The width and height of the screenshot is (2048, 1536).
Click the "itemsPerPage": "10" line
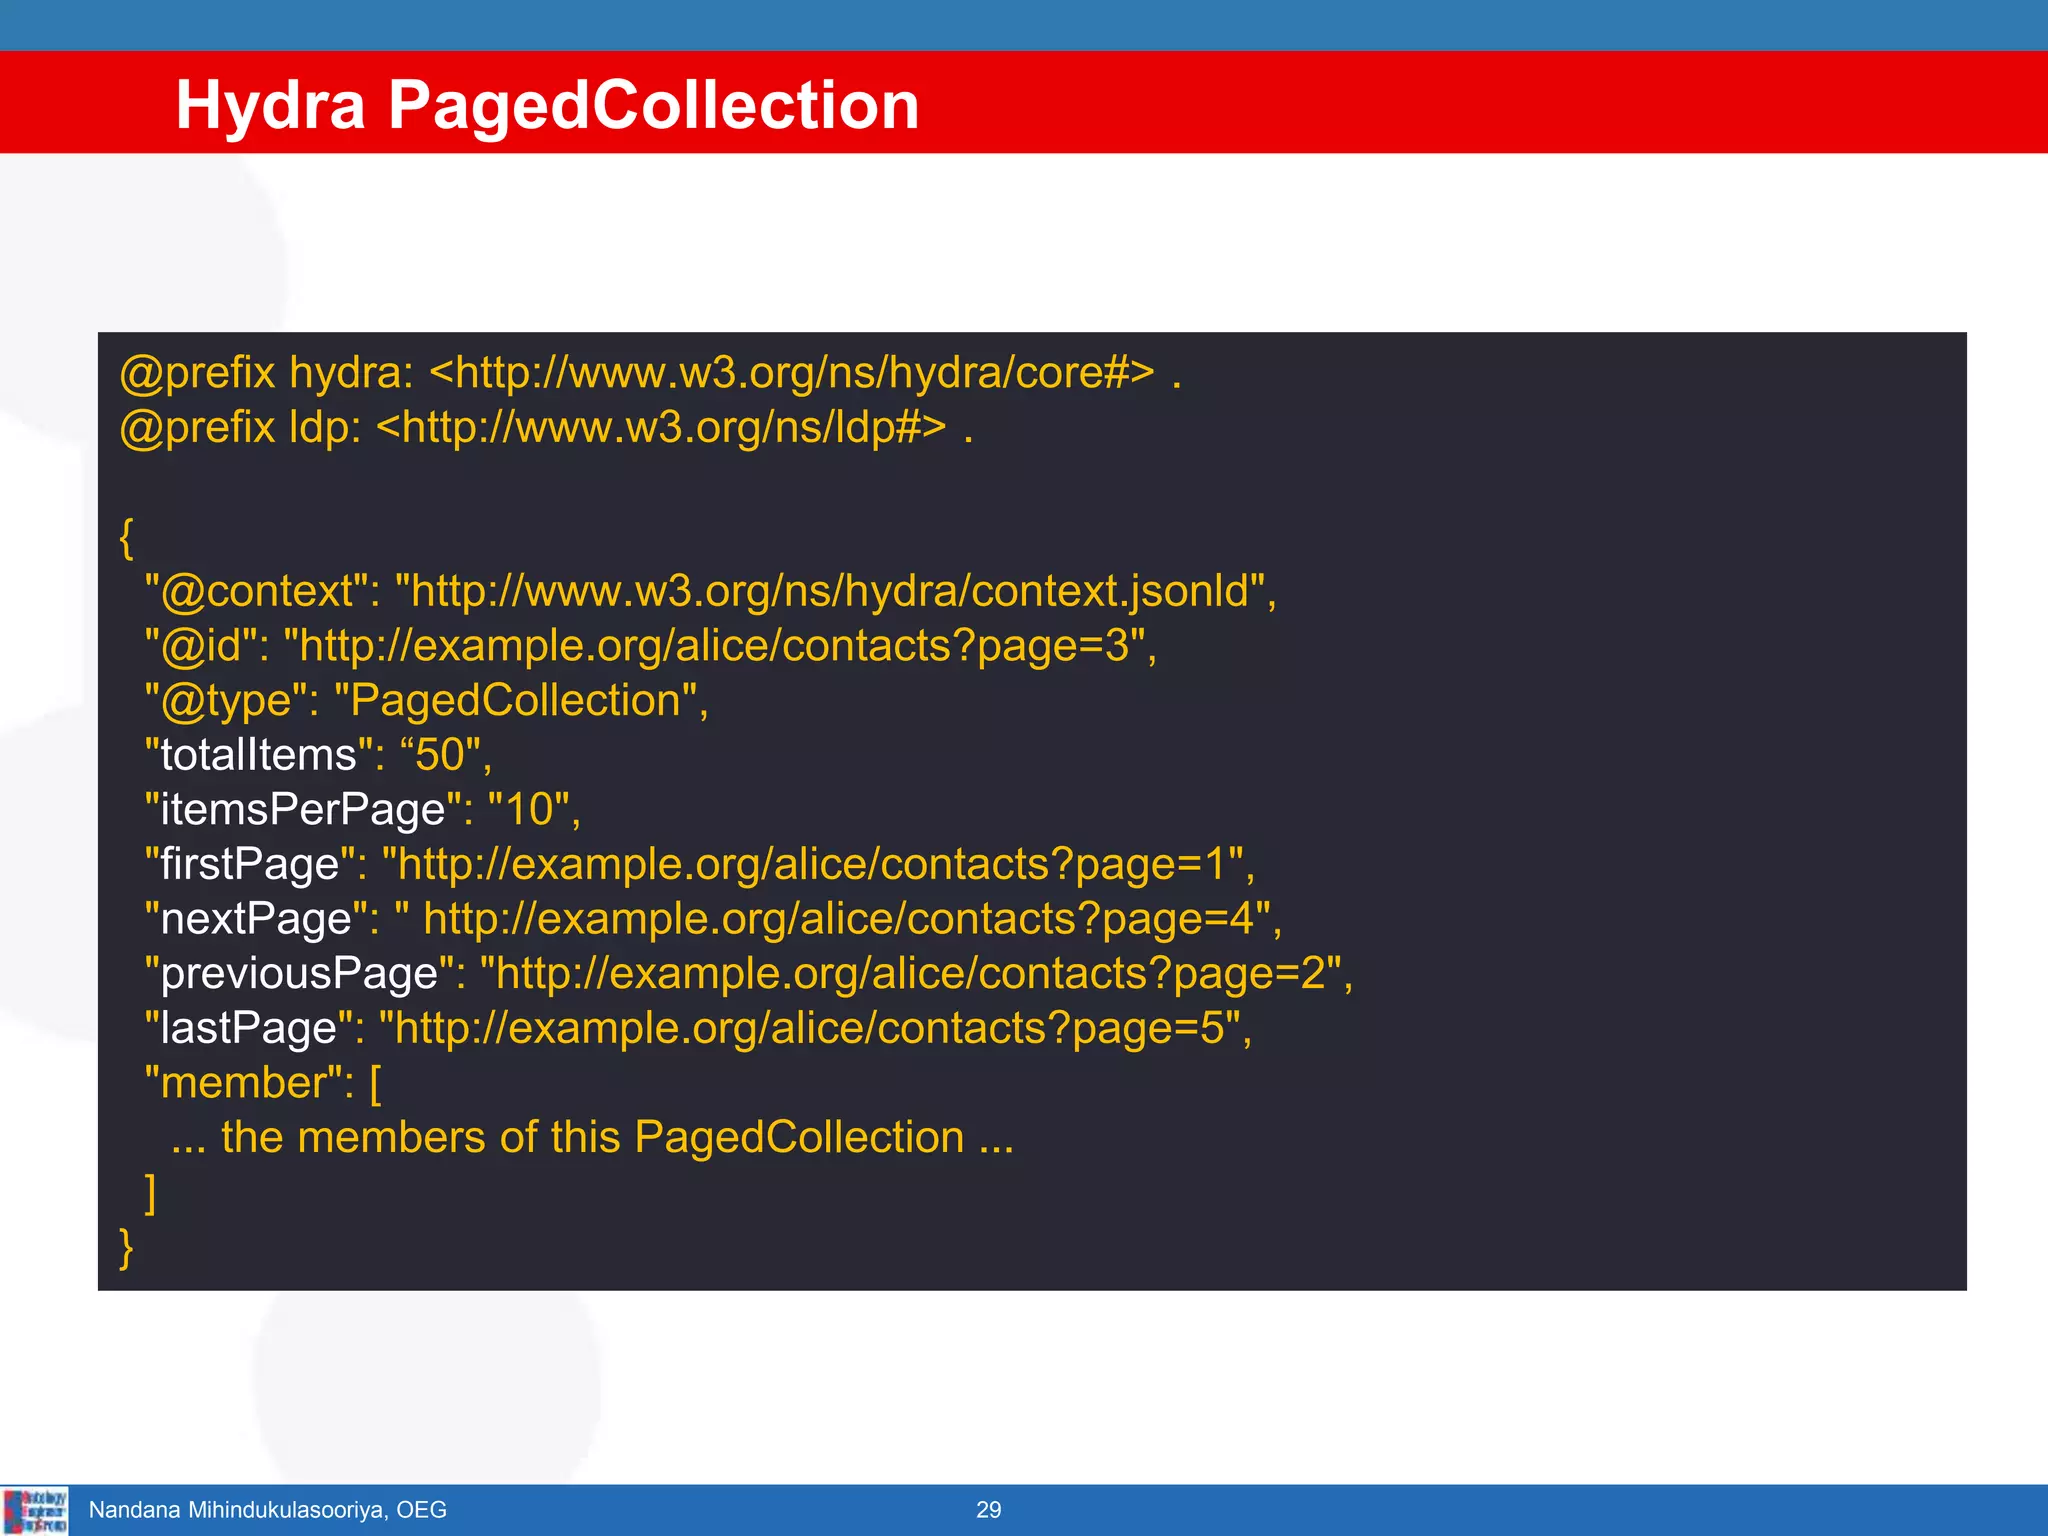362,810
